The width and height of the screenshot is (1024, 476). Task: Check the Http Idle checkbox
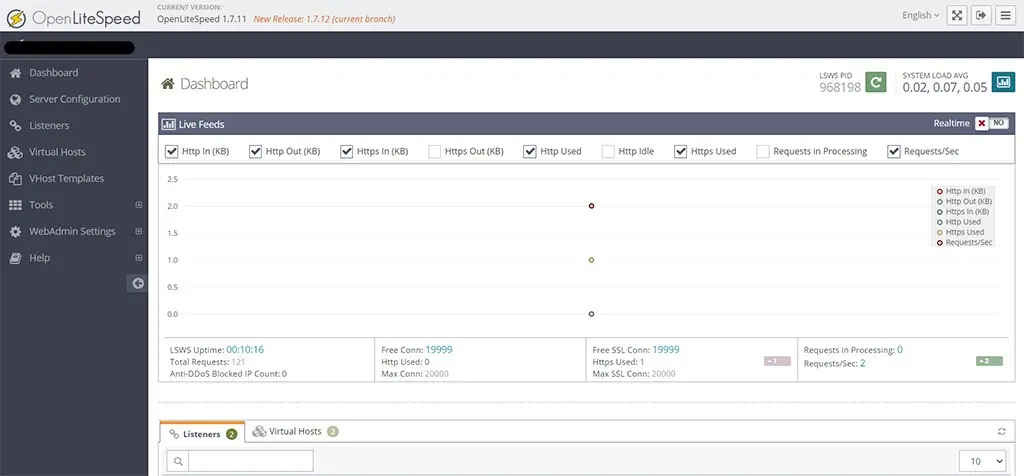(x=608, y=151)
